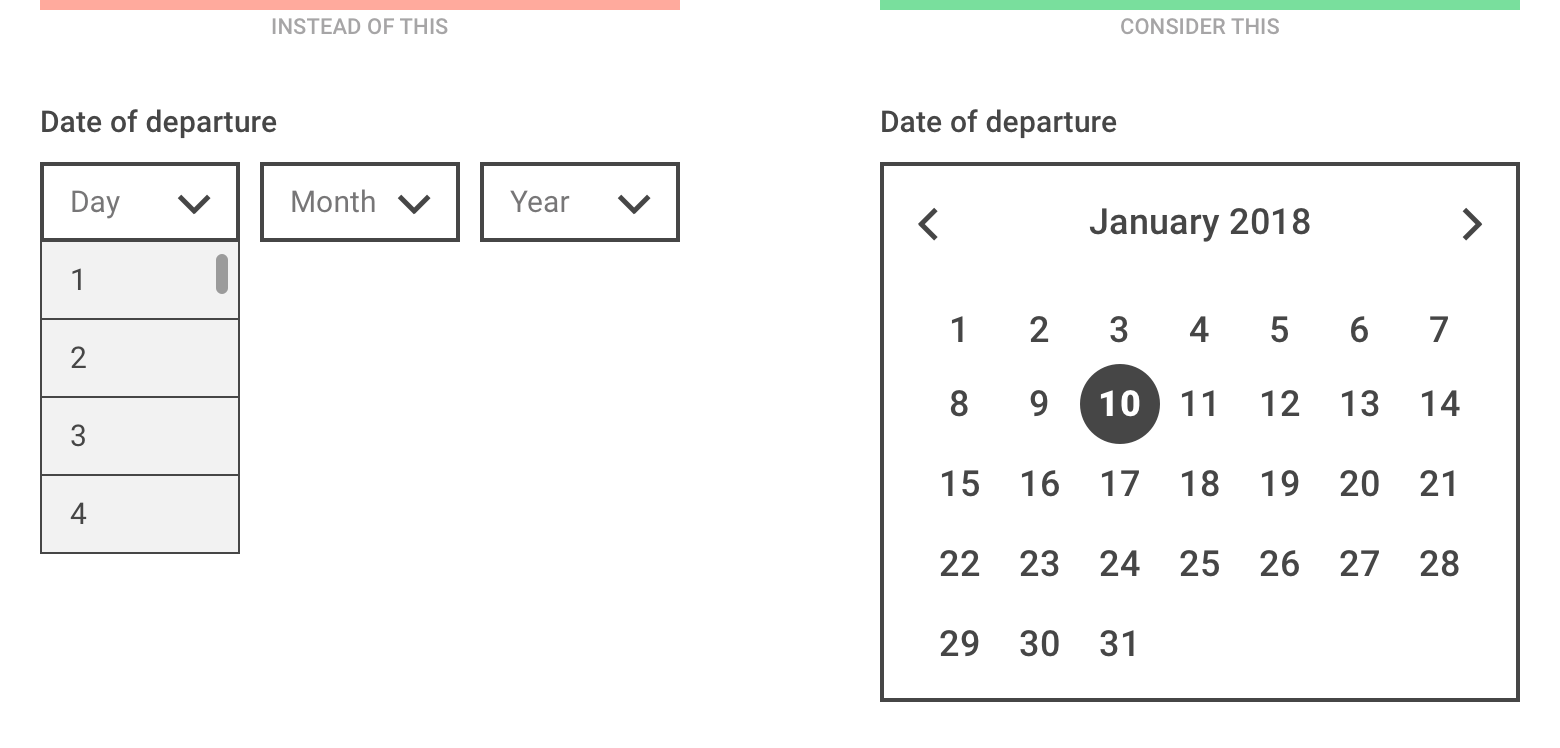The image size is (1560, 748).
Task: Open the Day dropdown
Action: click(x=140, y=203)
